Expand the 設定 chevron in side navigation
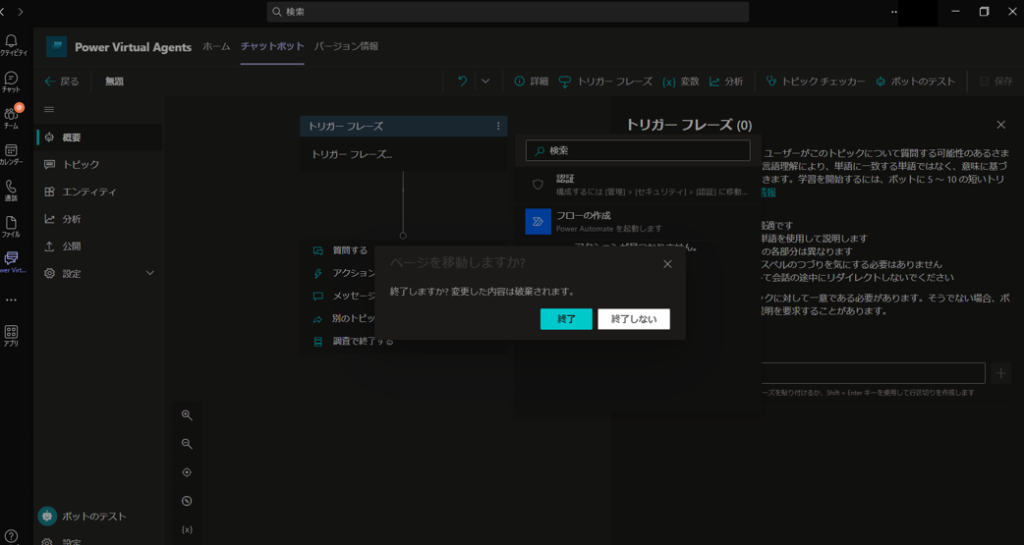The image size is (1024, 545). (x=150, y=273)
